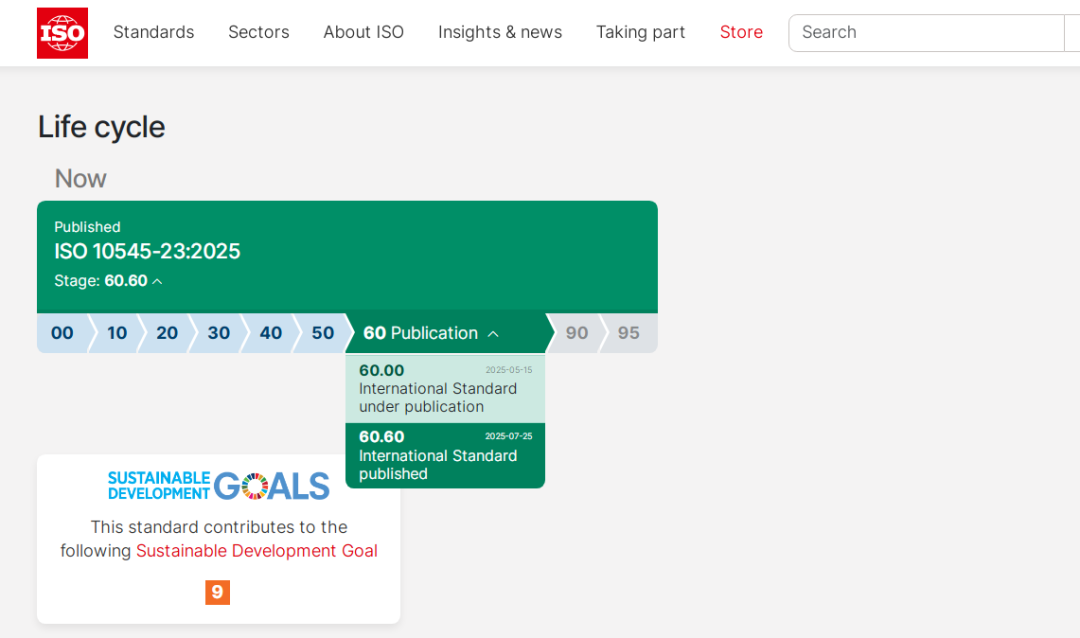Select life cycle stage 20
Screen dimensions: 1080x638
point(167,333)
